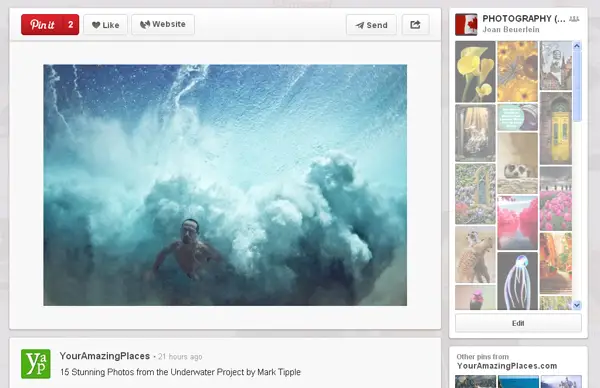
Task: Click the share arrow icon button
Action: tap(416, 25)
